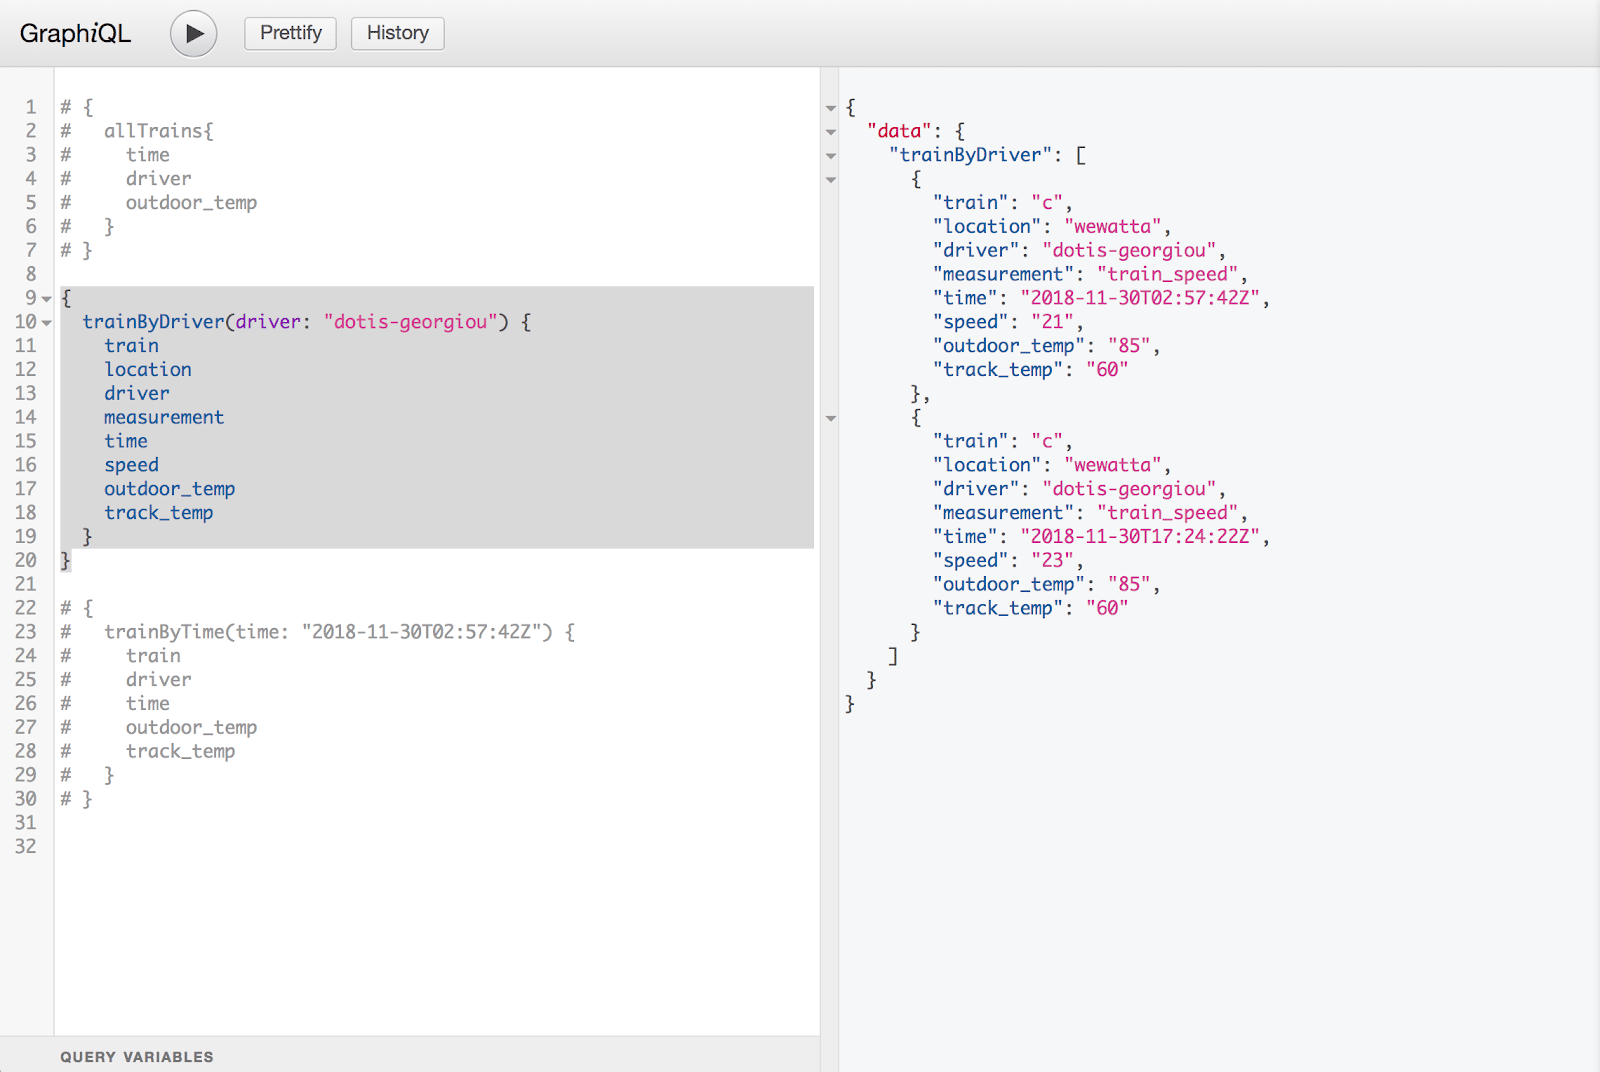Click the measurement field in the query
This screenshot has width=1600, height=1072.
click(x=164, y=417)
